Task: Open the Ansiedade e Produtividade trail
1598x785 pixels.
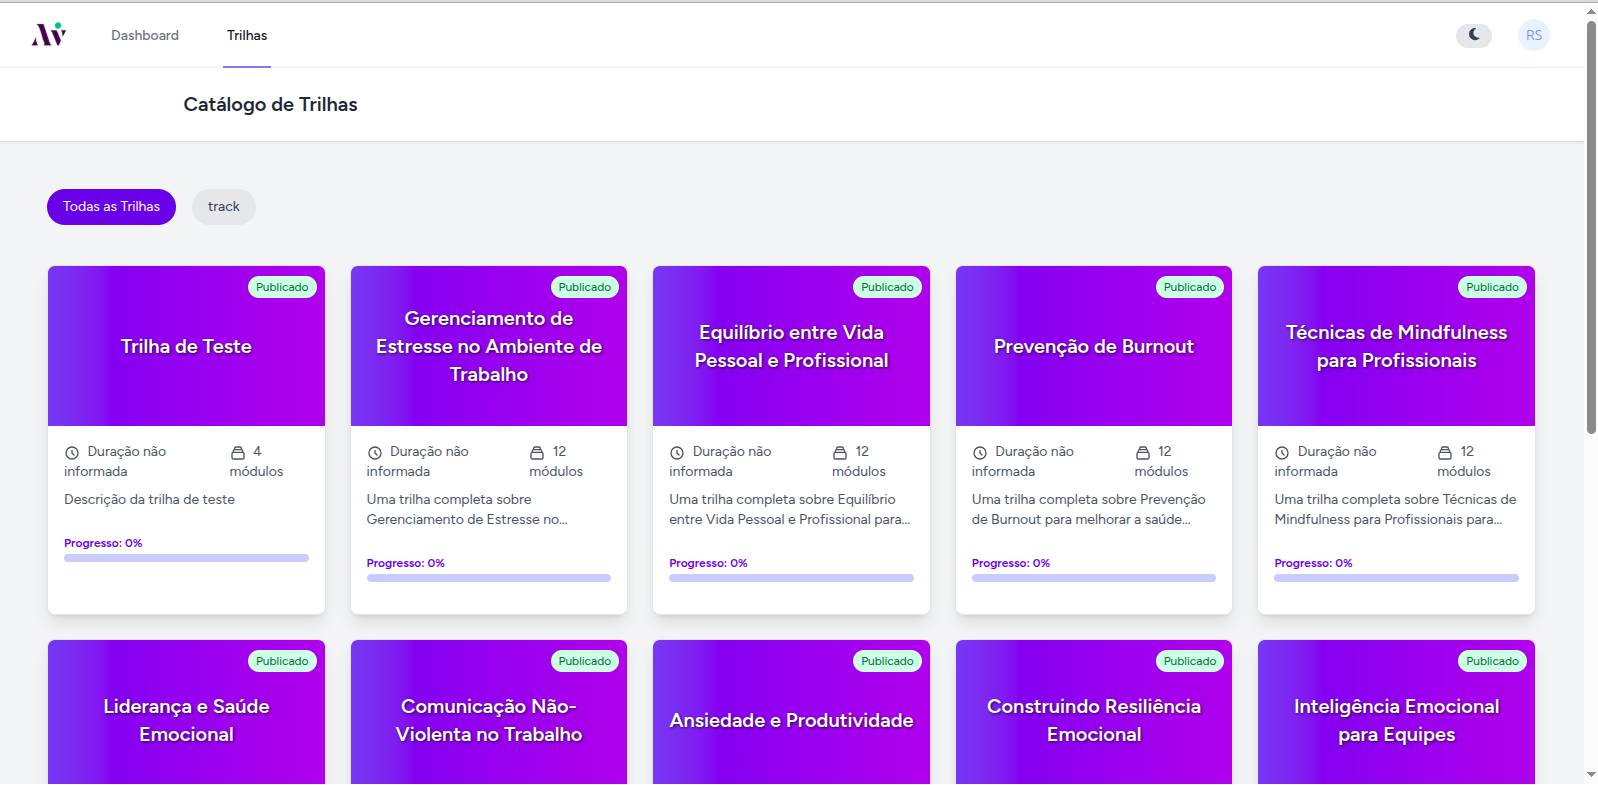Action: point(791,712)
